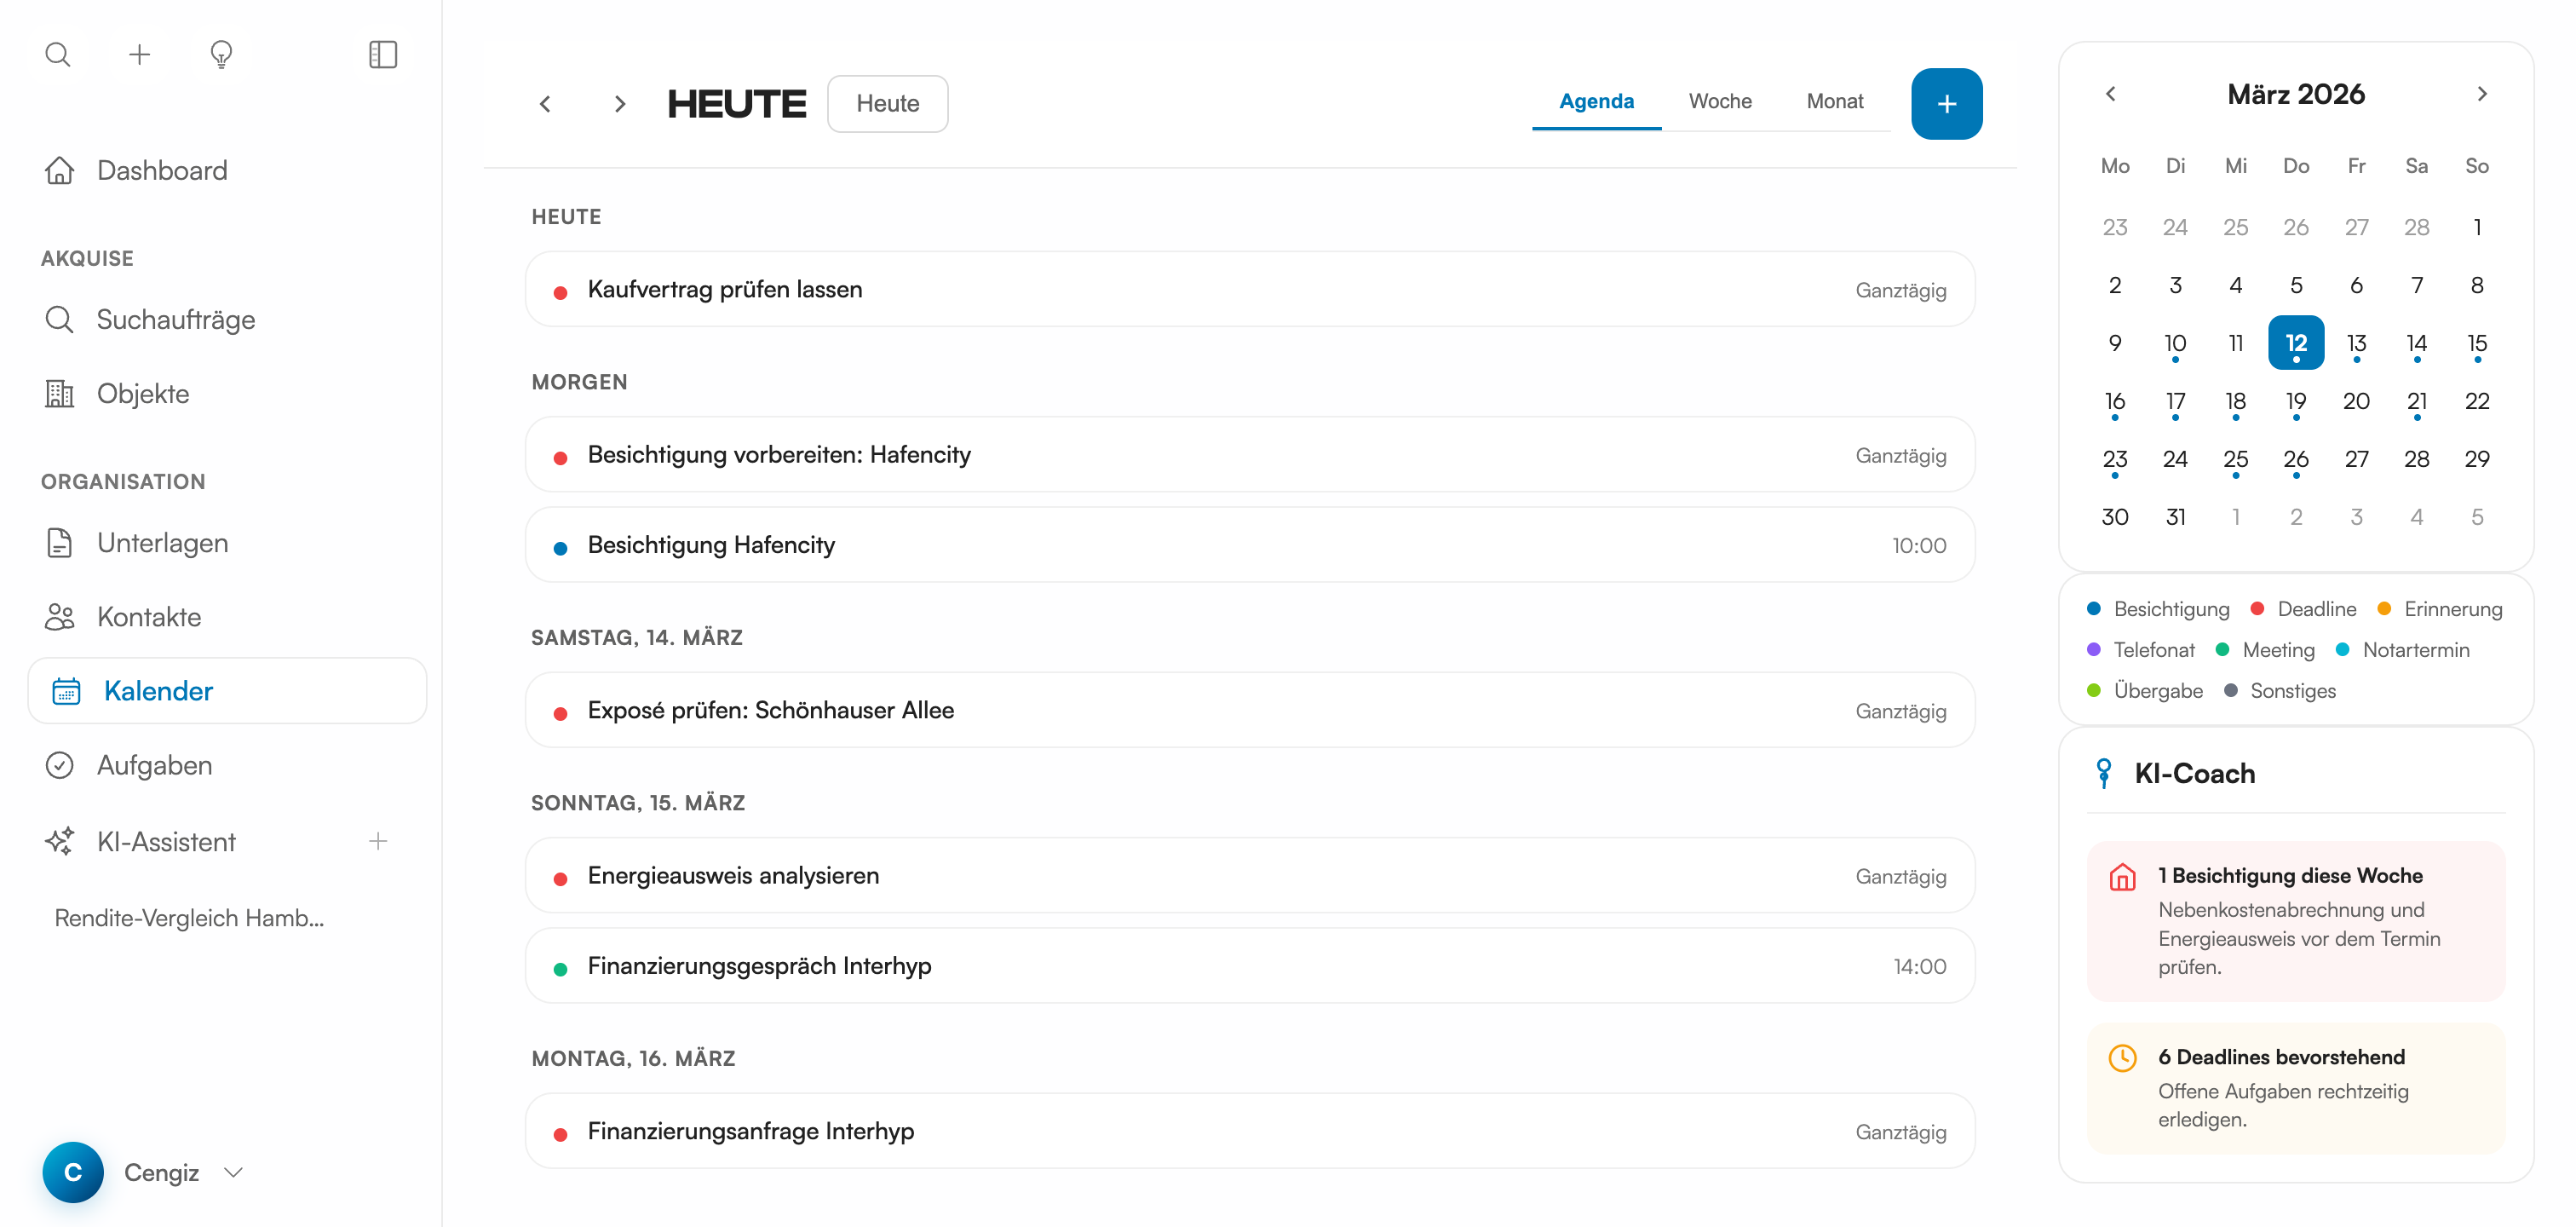2576x1227 pixels.
Task: Go to previous month in mini calendar
Action: pyautogui.click(x=2110, y=94)
